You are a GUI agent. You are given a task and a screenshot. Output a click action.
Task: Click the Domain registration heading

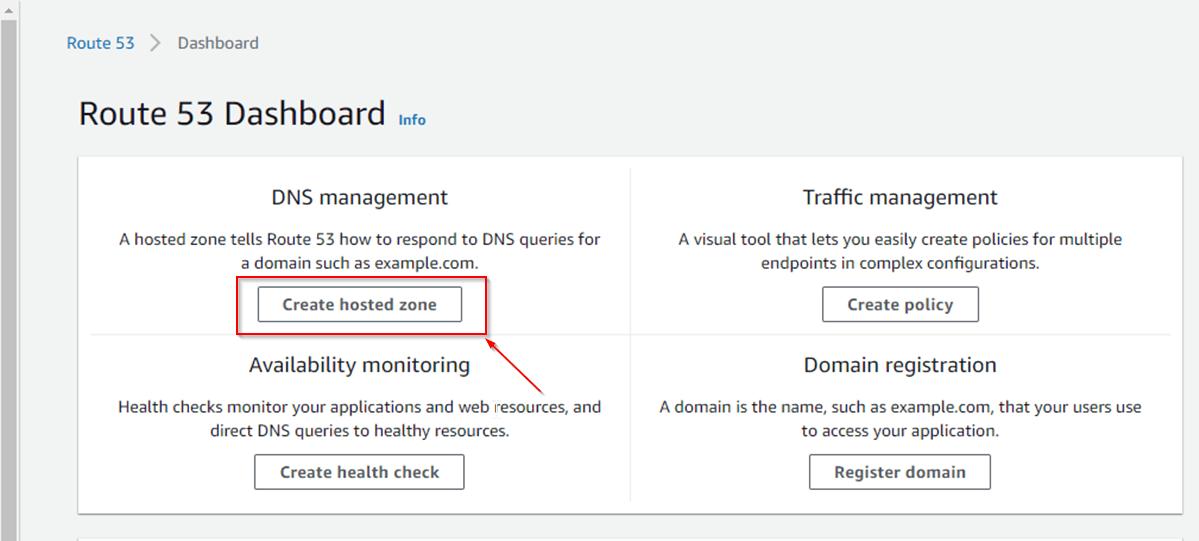coord(900,365)
